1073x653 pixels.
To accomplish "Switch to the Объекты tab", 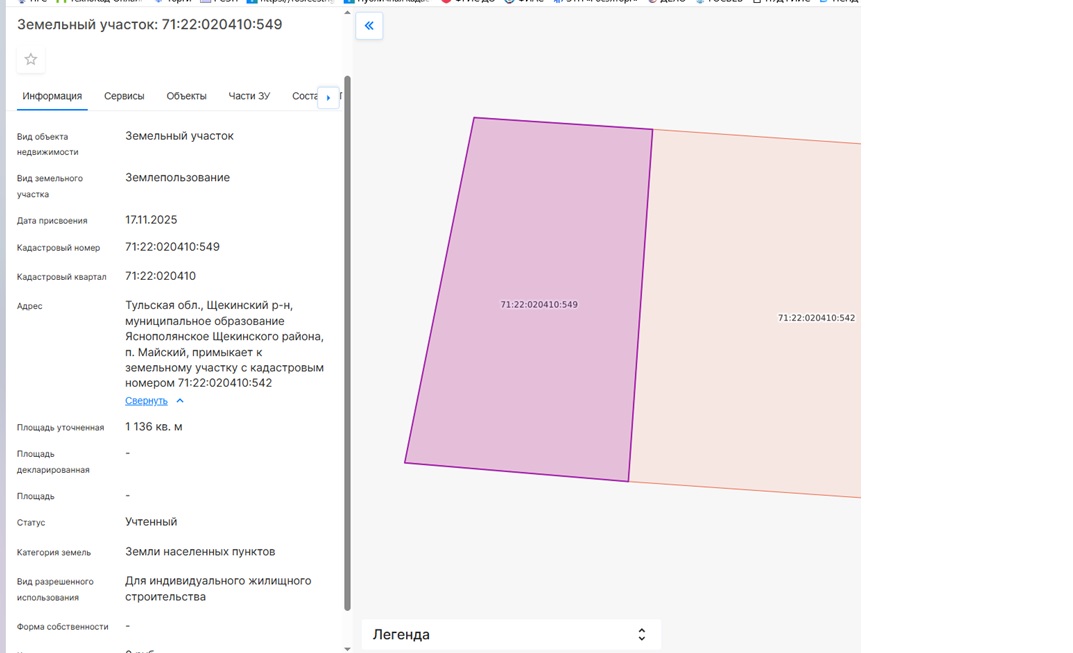I will click(x=186, y=96).
